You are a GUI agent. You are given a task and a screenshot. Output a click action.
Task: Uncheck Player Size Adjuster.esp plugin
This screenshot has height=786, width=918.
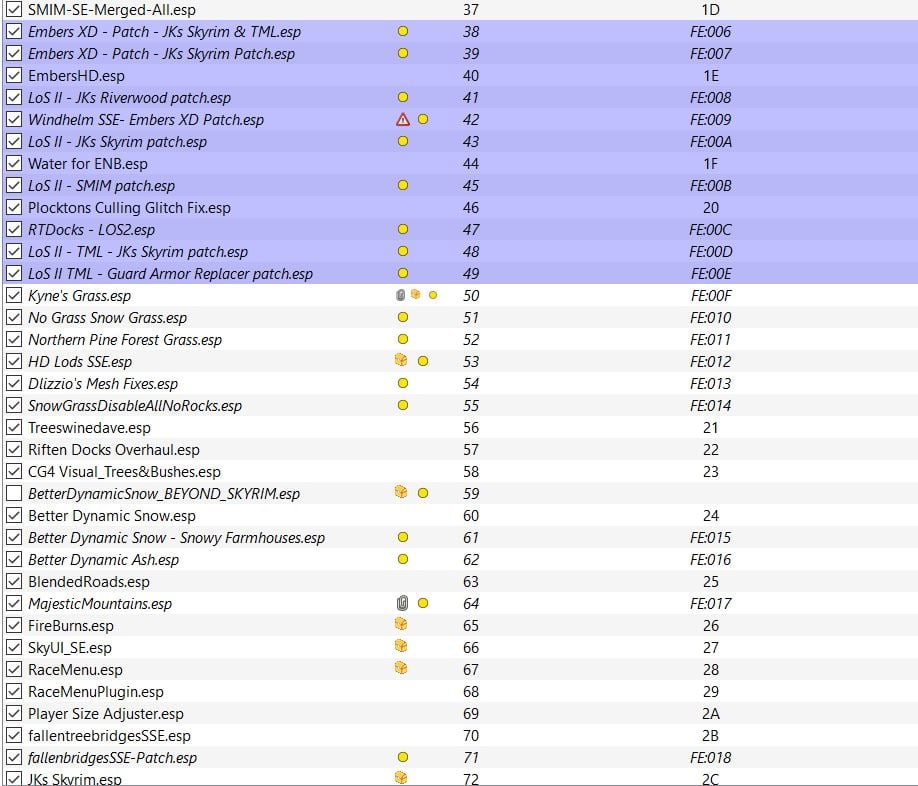(x=14, y=713)
